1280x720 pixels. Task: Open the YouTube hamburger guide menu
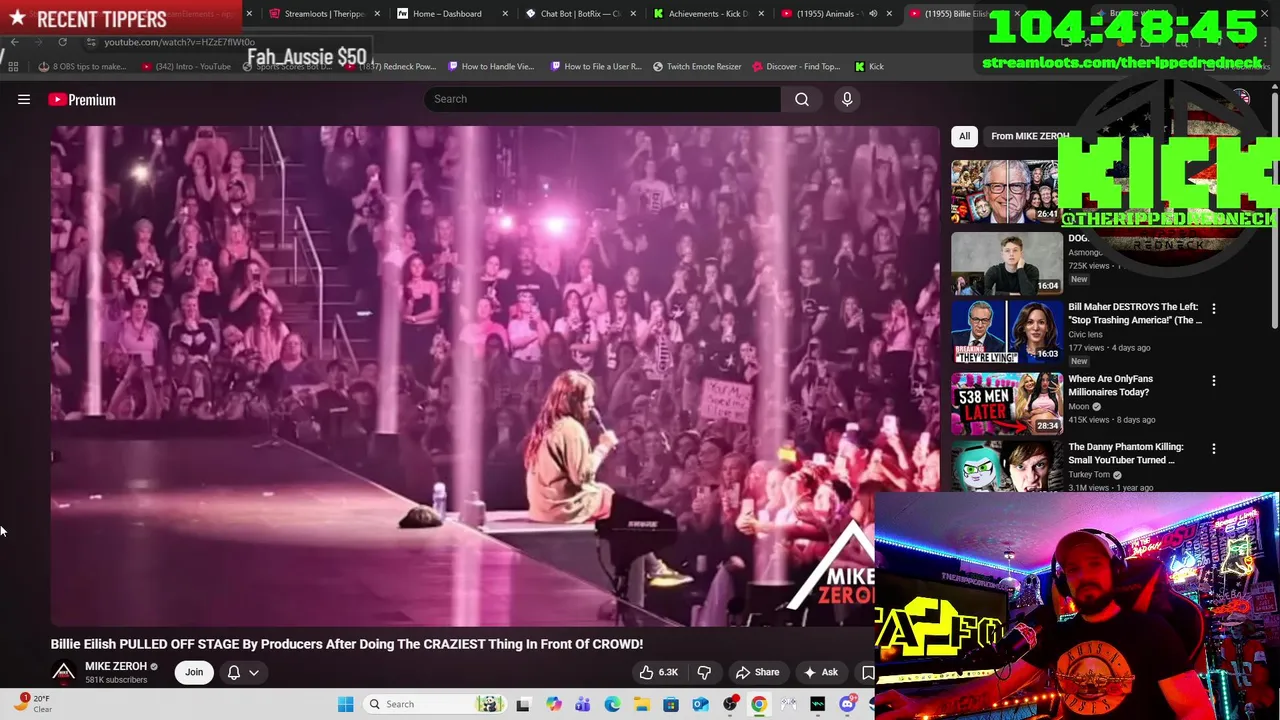[x=24, y=99]
